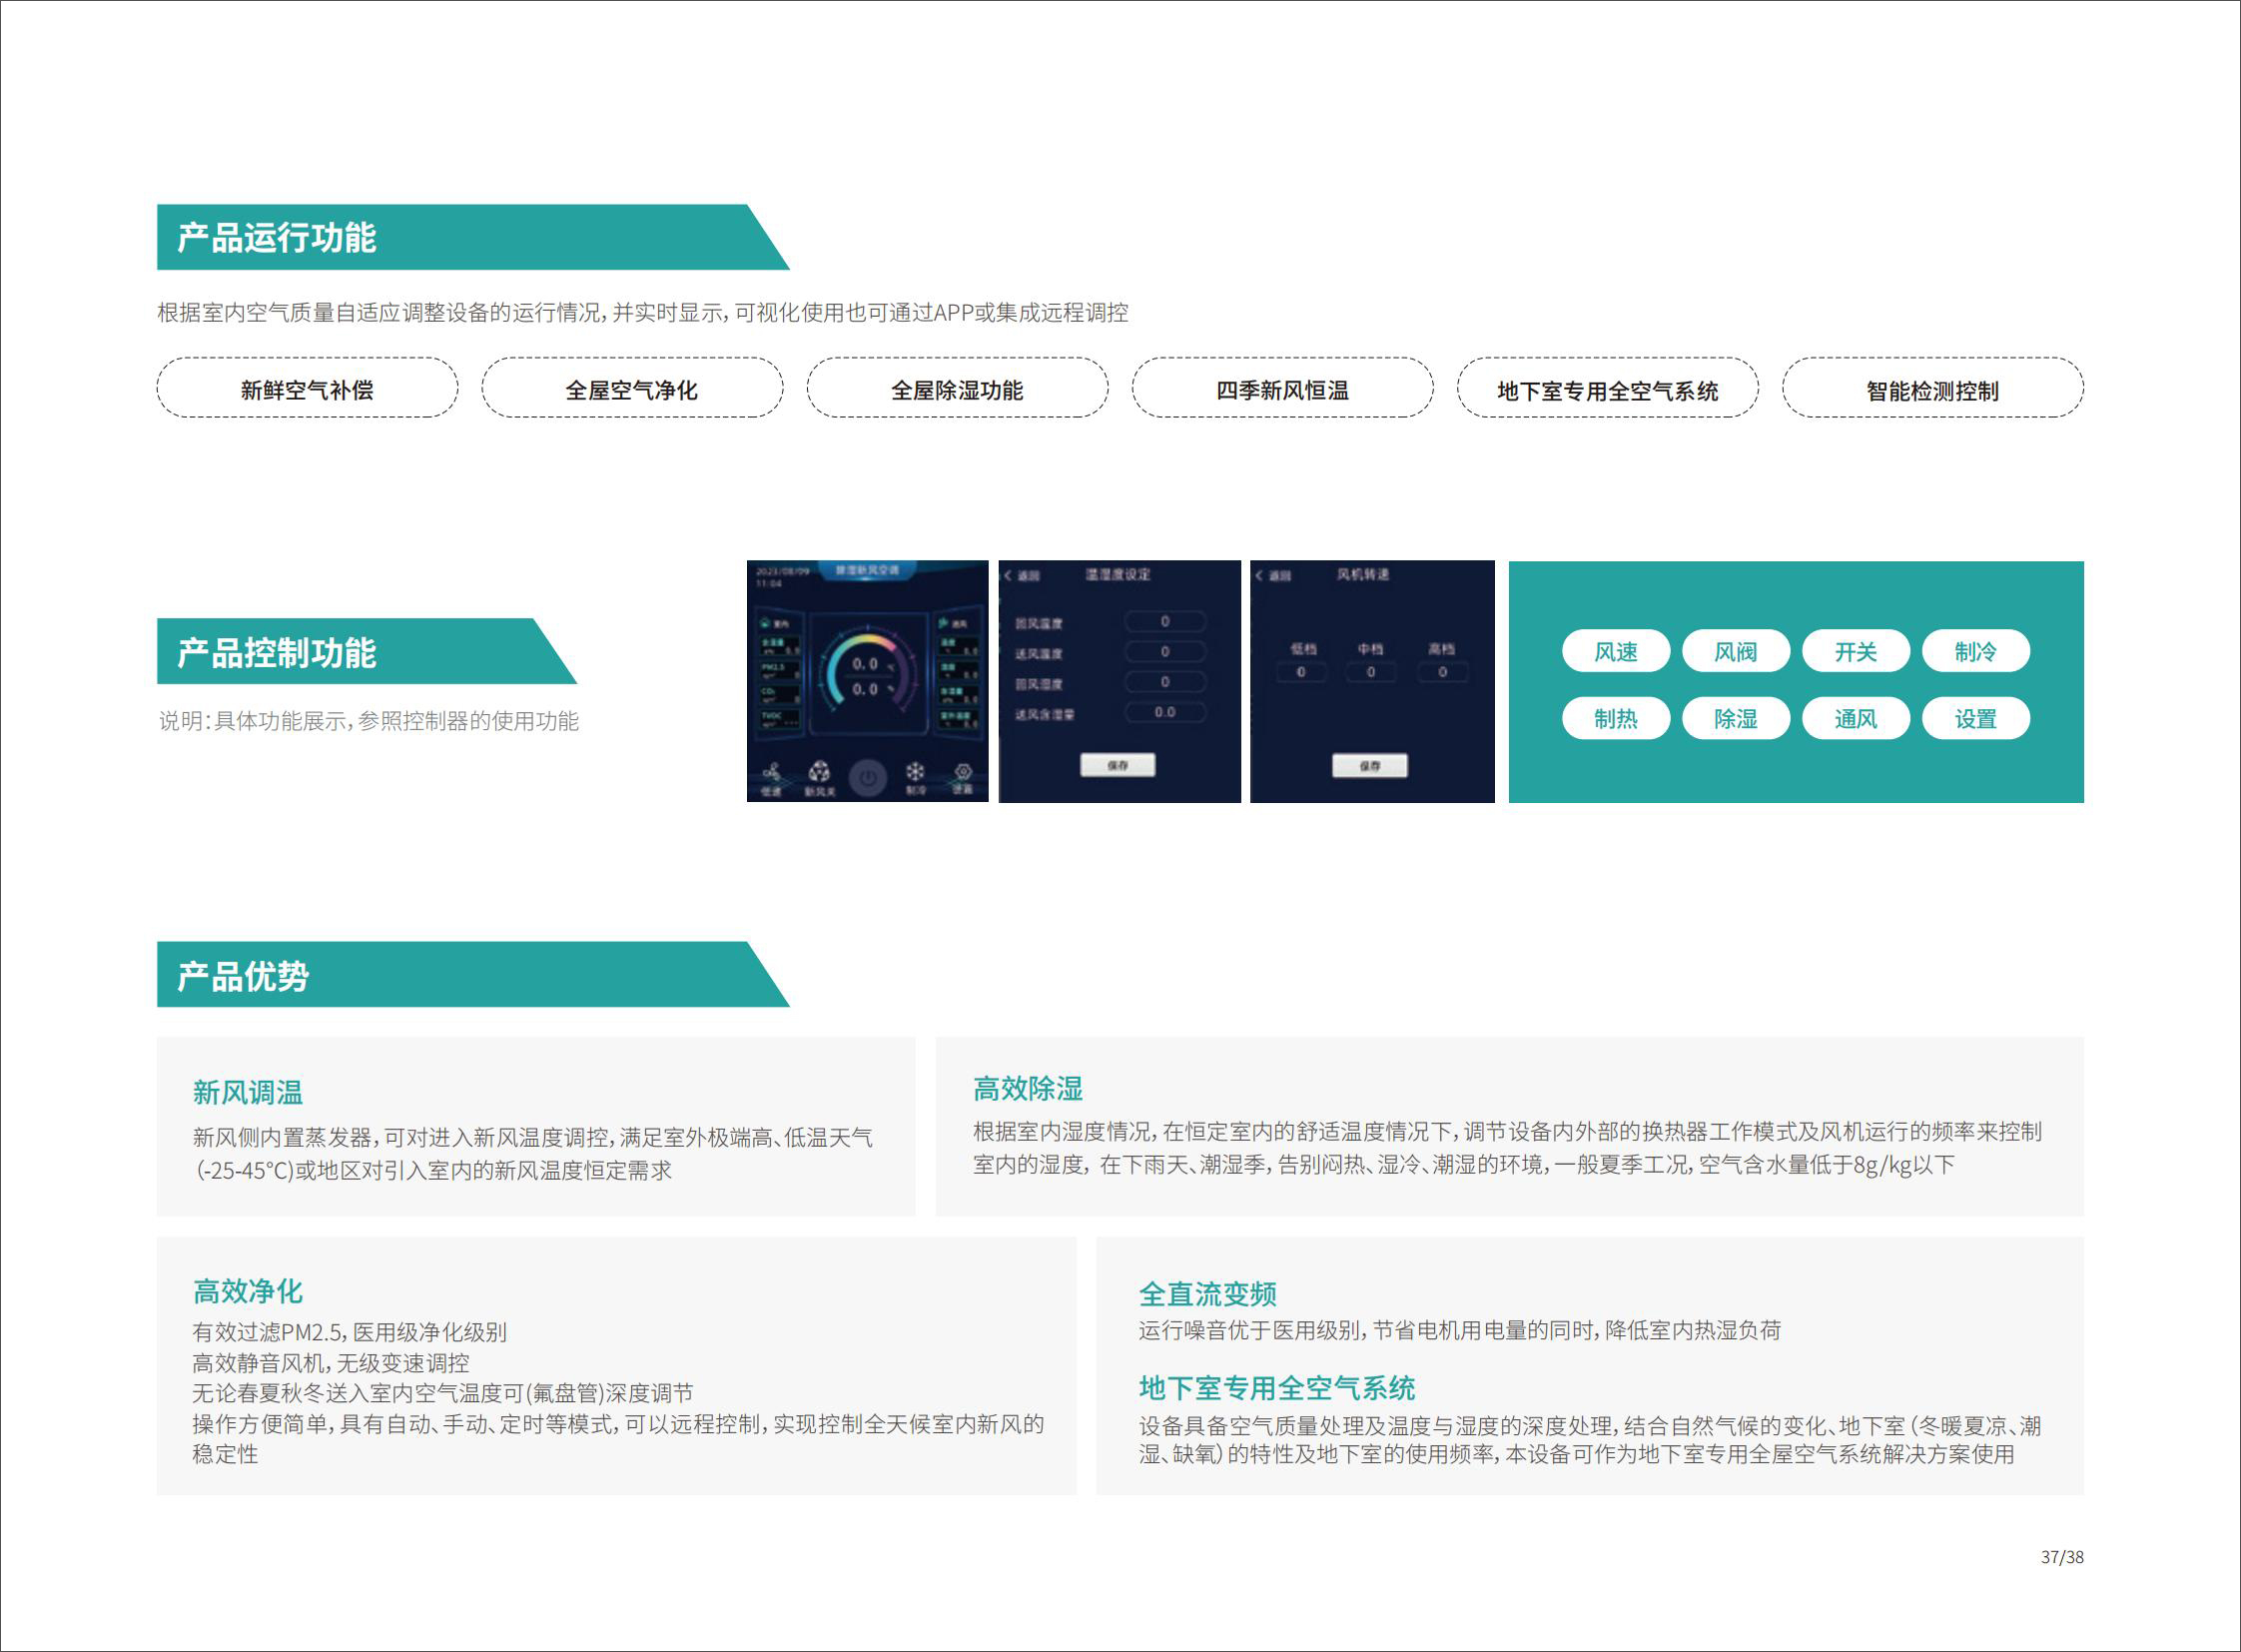Click the 风速 pill button

1616,651
